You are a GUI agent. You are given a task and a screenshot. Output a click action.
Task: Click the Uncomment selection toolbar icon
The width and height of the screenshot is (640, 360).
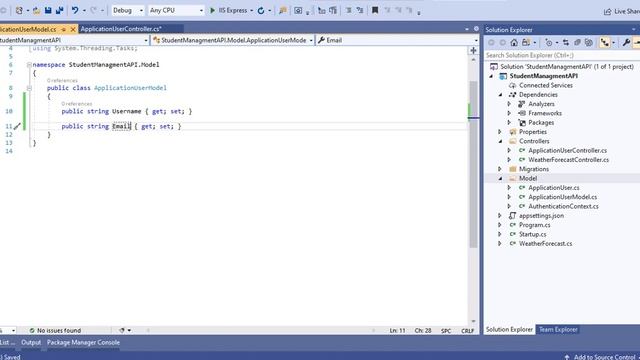click(360, 10)
